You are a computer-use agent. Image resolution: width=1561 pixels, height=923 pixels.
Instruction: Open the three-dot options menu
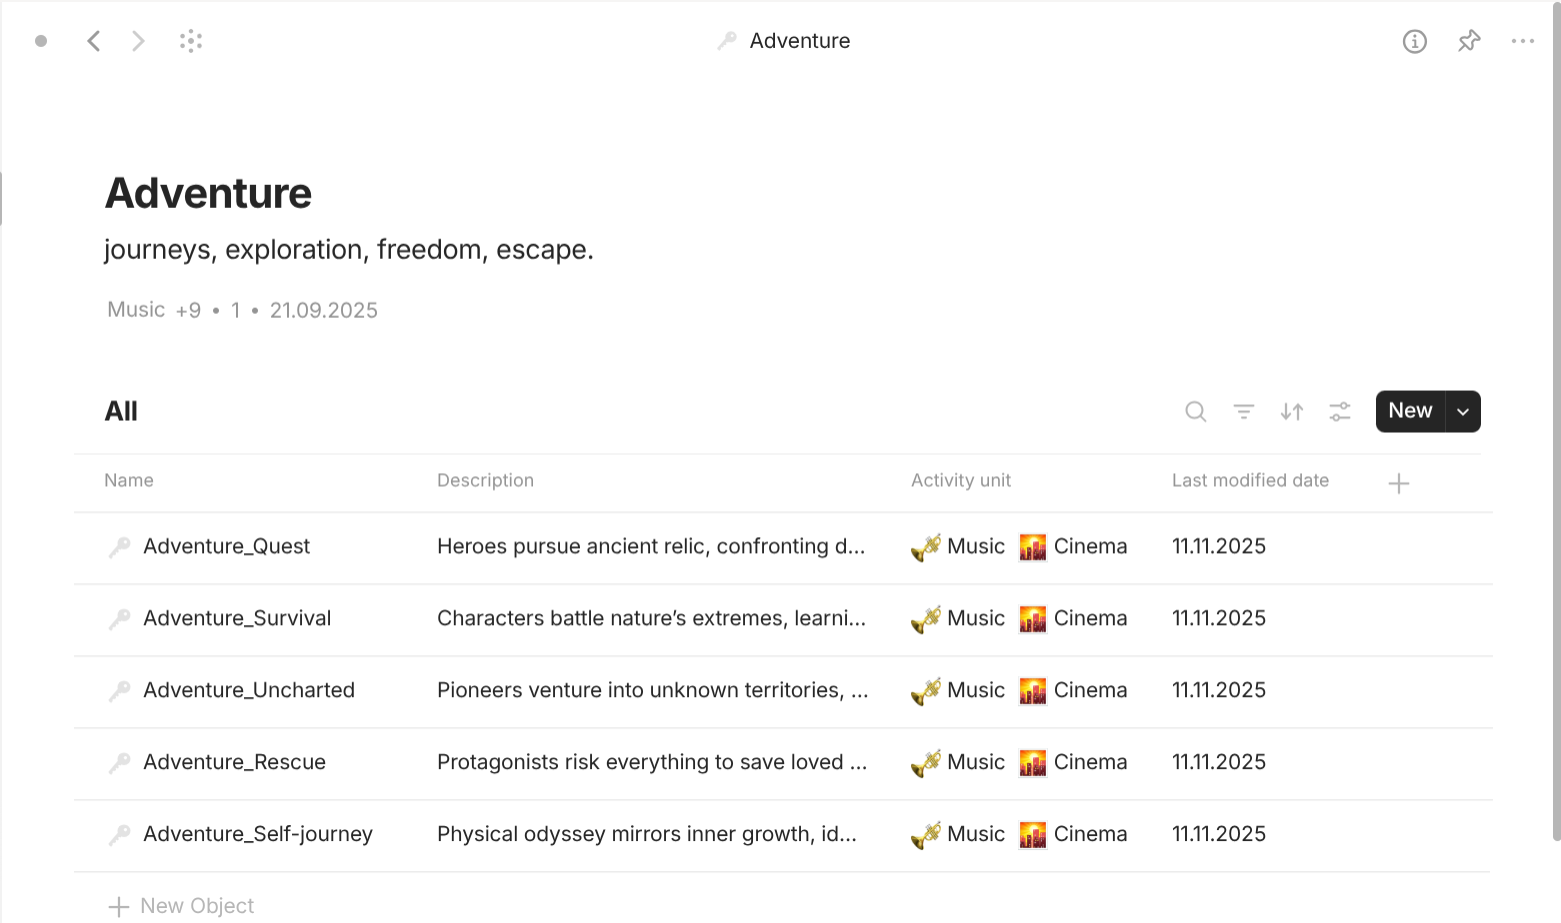(1522, 41)
